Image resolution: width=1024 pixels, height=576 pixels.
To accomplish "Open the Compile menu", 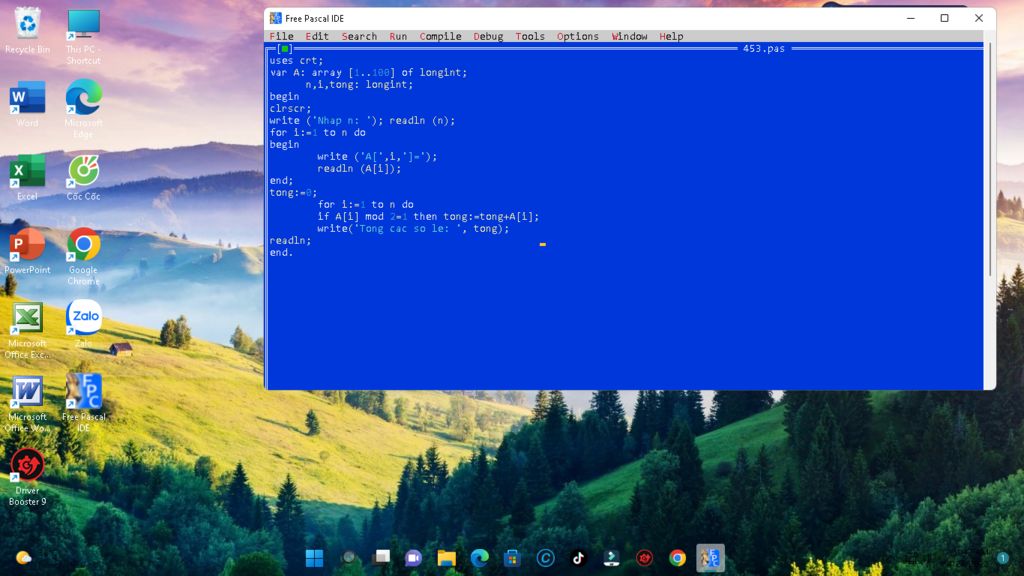I will tap(440, 37).
